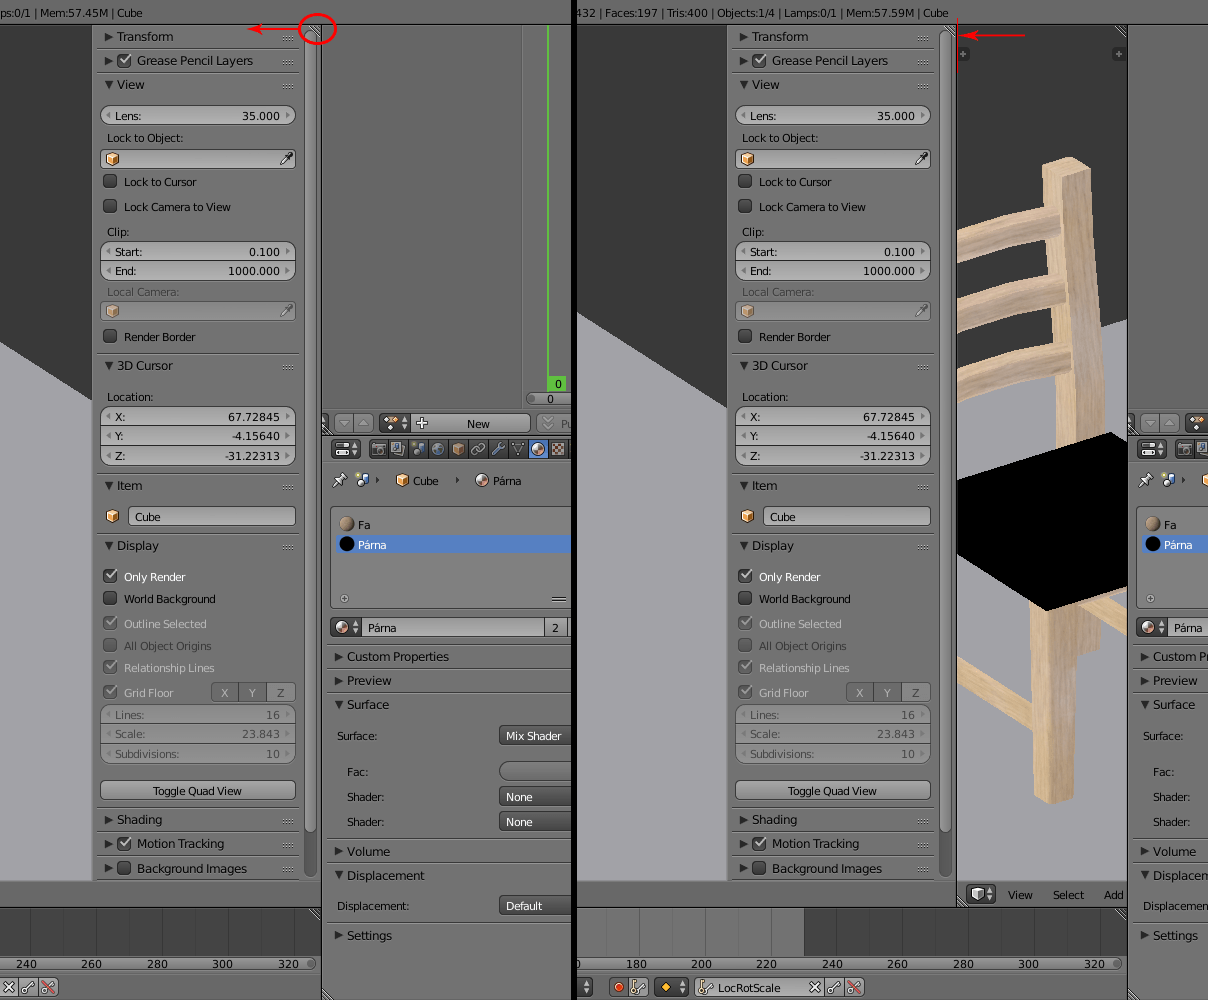Open the Modifiers wrench tab icon
1208x1000 pixels.
pyautogui.click(x=498, y=449)
